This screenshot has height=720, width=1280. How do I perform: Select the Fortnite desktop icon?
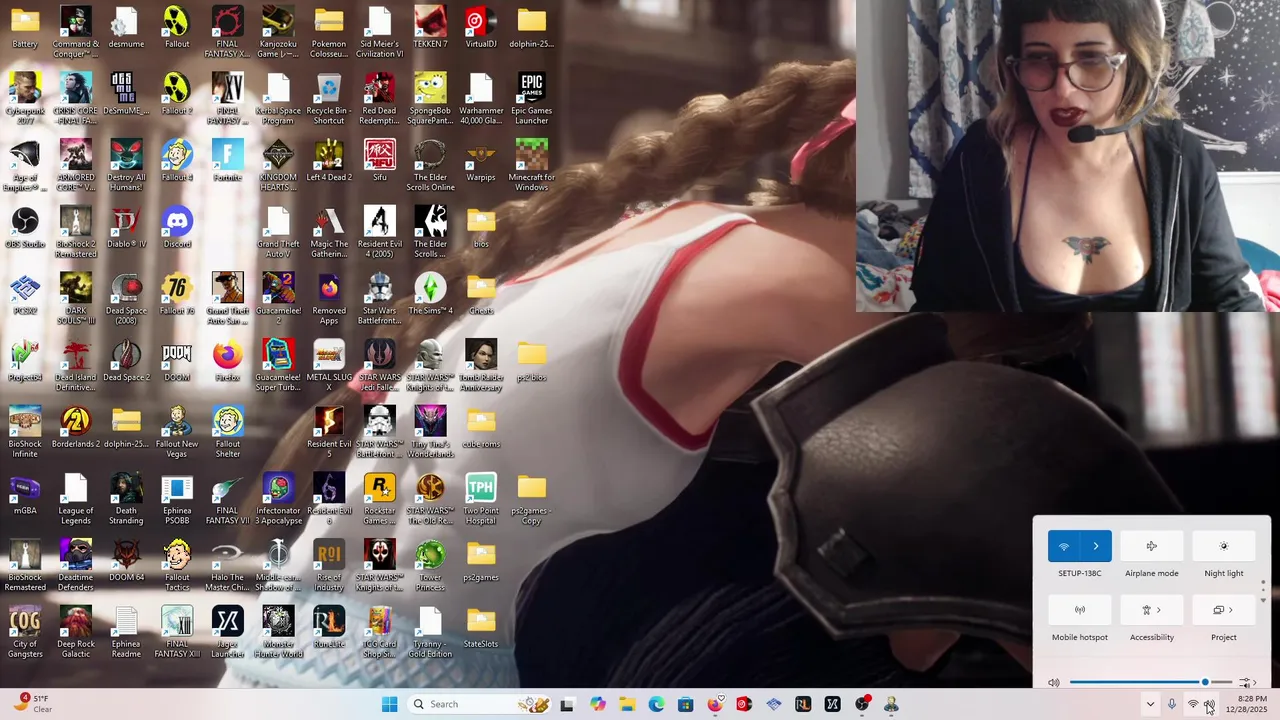(228, 160)
